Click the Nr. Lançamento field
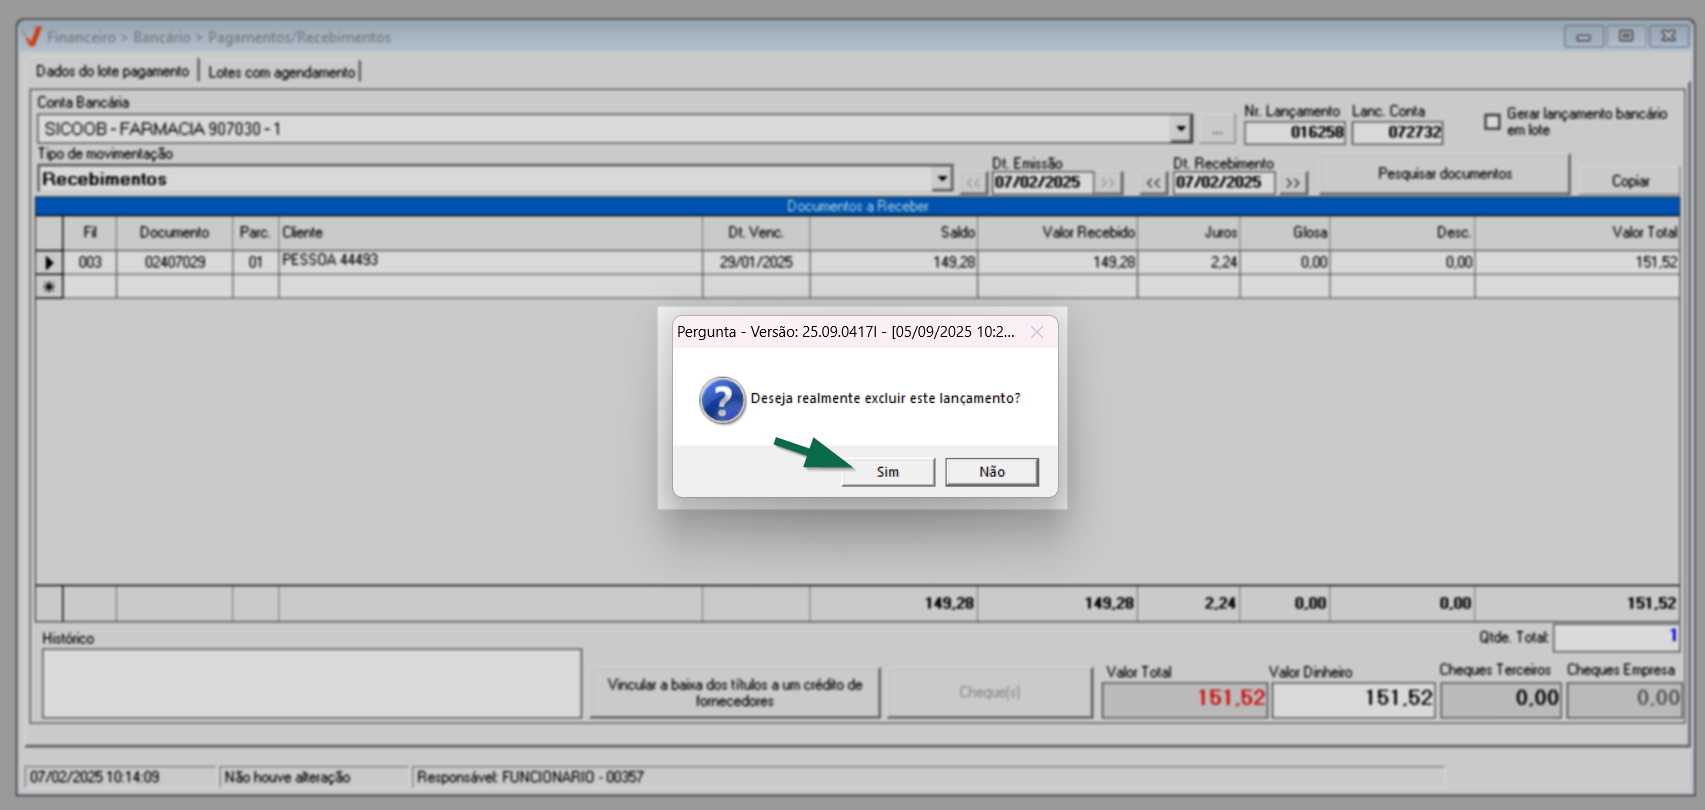 click(1295, 132)
